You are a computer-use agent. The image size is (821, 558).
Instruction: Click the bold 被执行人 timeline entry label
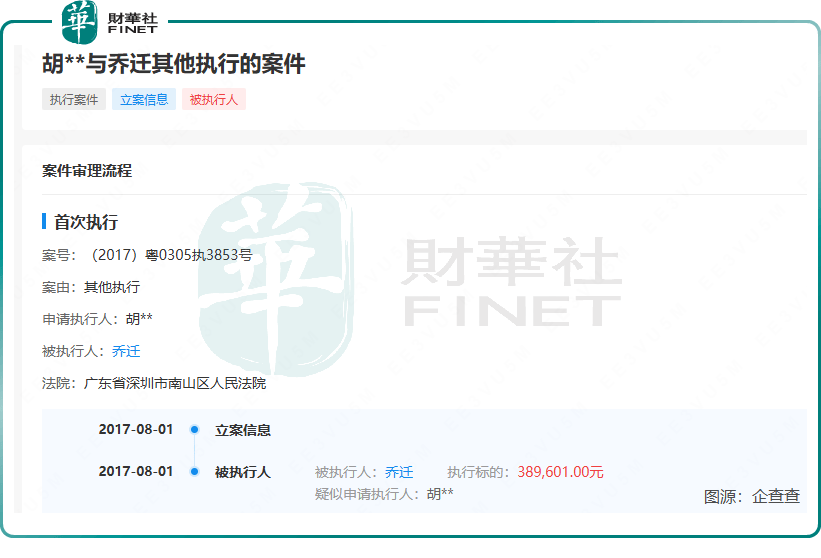tap(243, 472)
